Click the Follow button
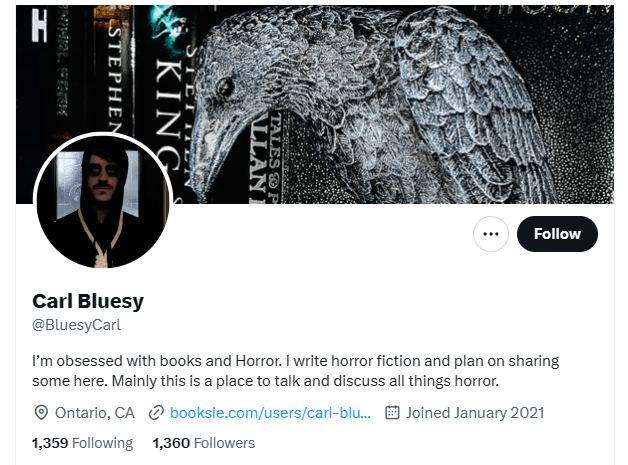This screenshot has height=465, width=628. click(557, 234)
